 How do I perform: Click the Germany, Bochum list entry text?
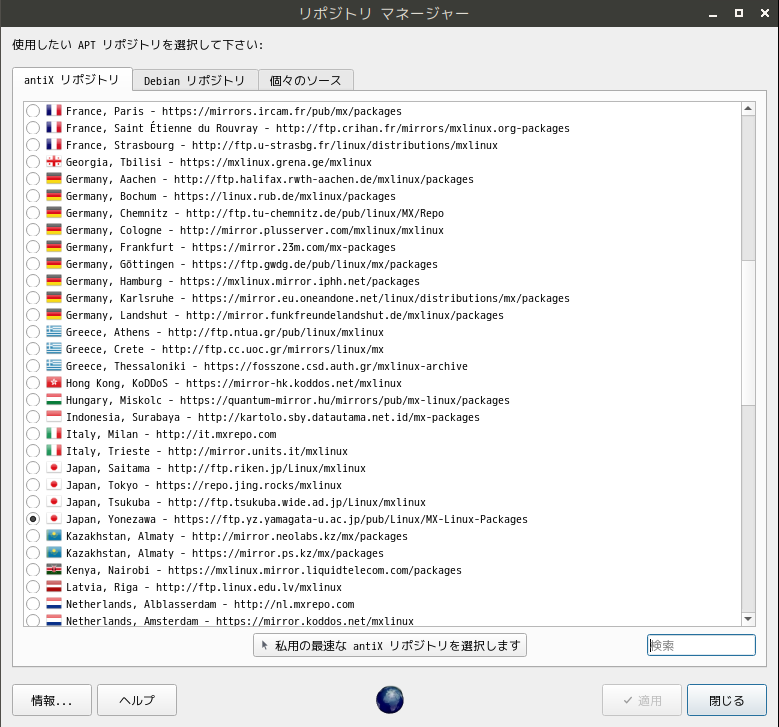coord(231,196)
